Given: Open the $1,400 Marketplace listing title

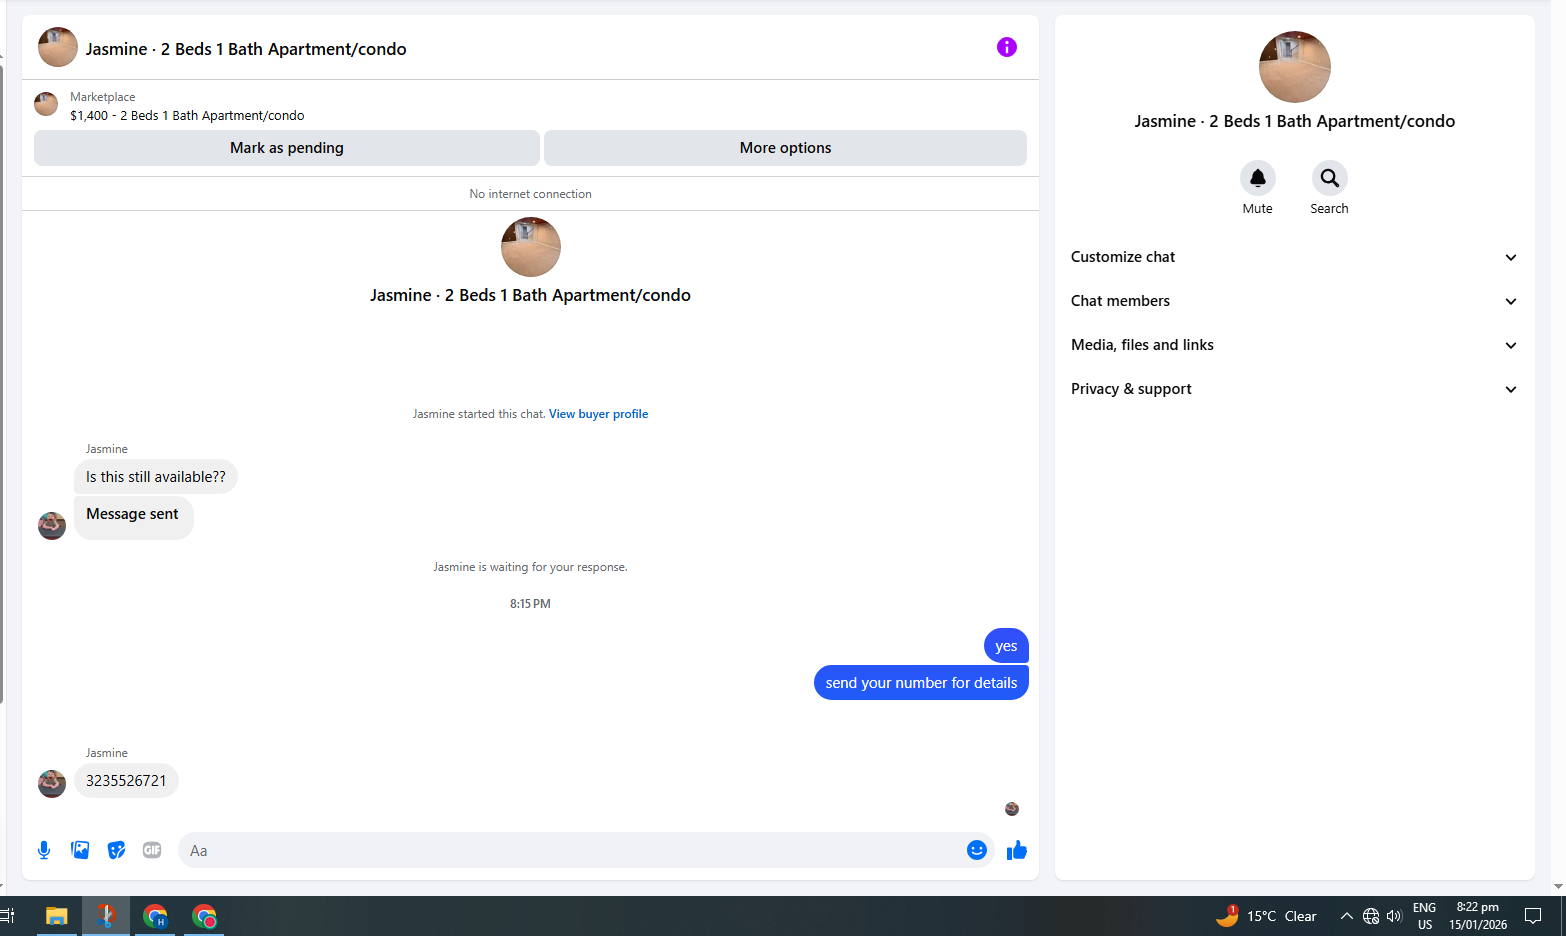Looking at the screenshot, I should click(187, 116).
